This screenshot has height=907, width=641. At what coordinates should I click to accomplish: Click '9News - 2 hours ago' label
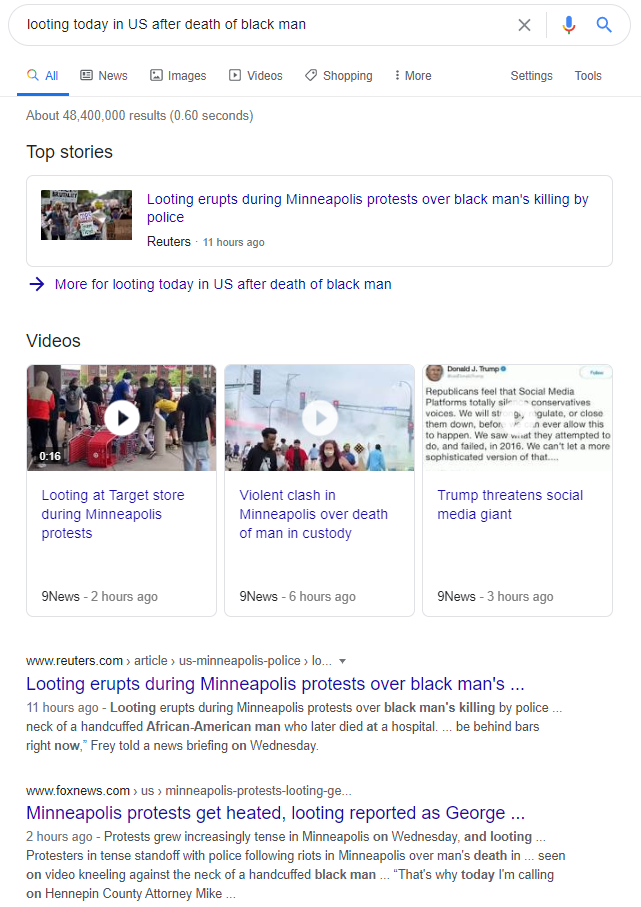pyautogui.click(x=100, y=596)
